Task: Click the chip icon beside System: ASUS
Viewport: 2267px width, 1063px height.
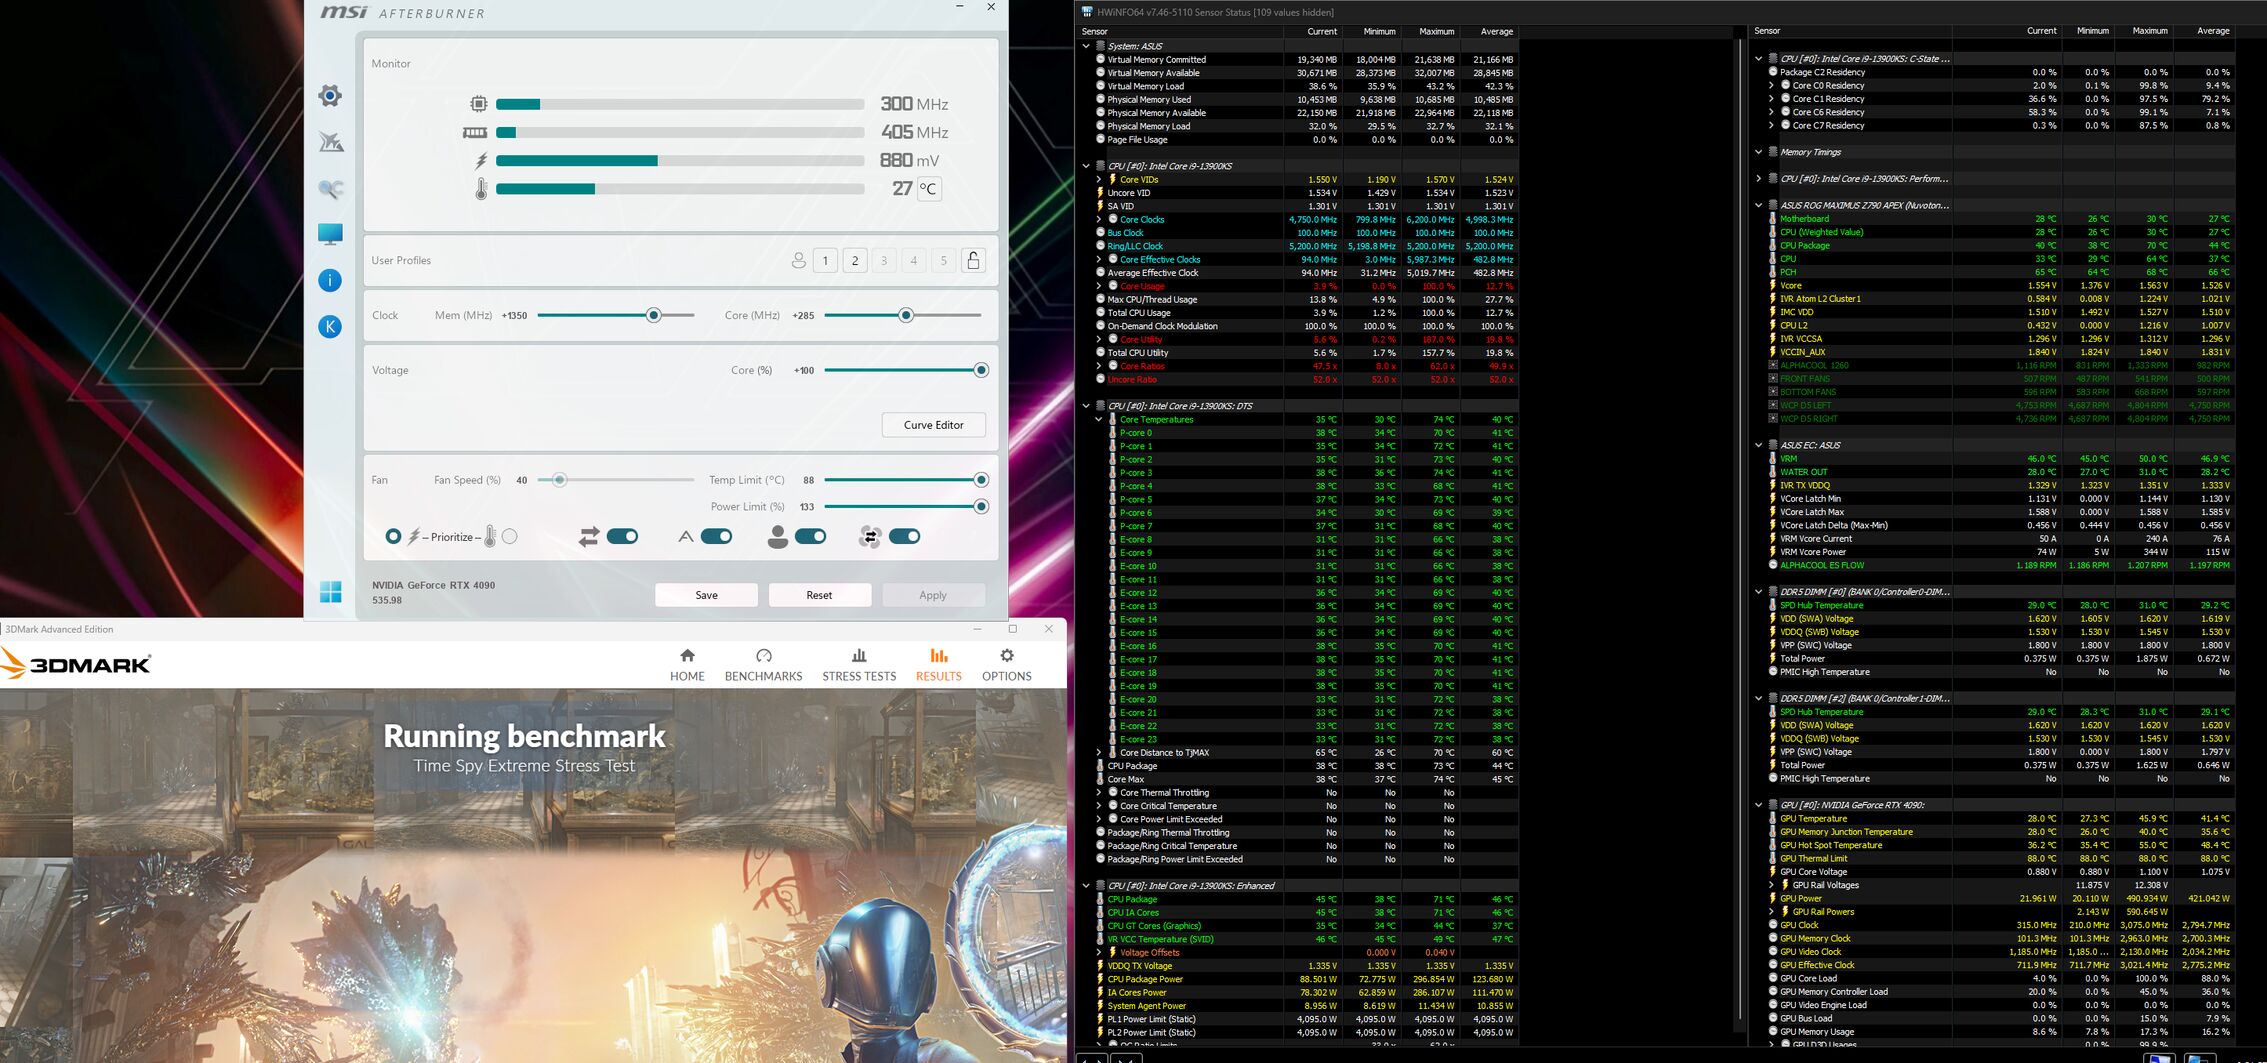Action: 1100,46
